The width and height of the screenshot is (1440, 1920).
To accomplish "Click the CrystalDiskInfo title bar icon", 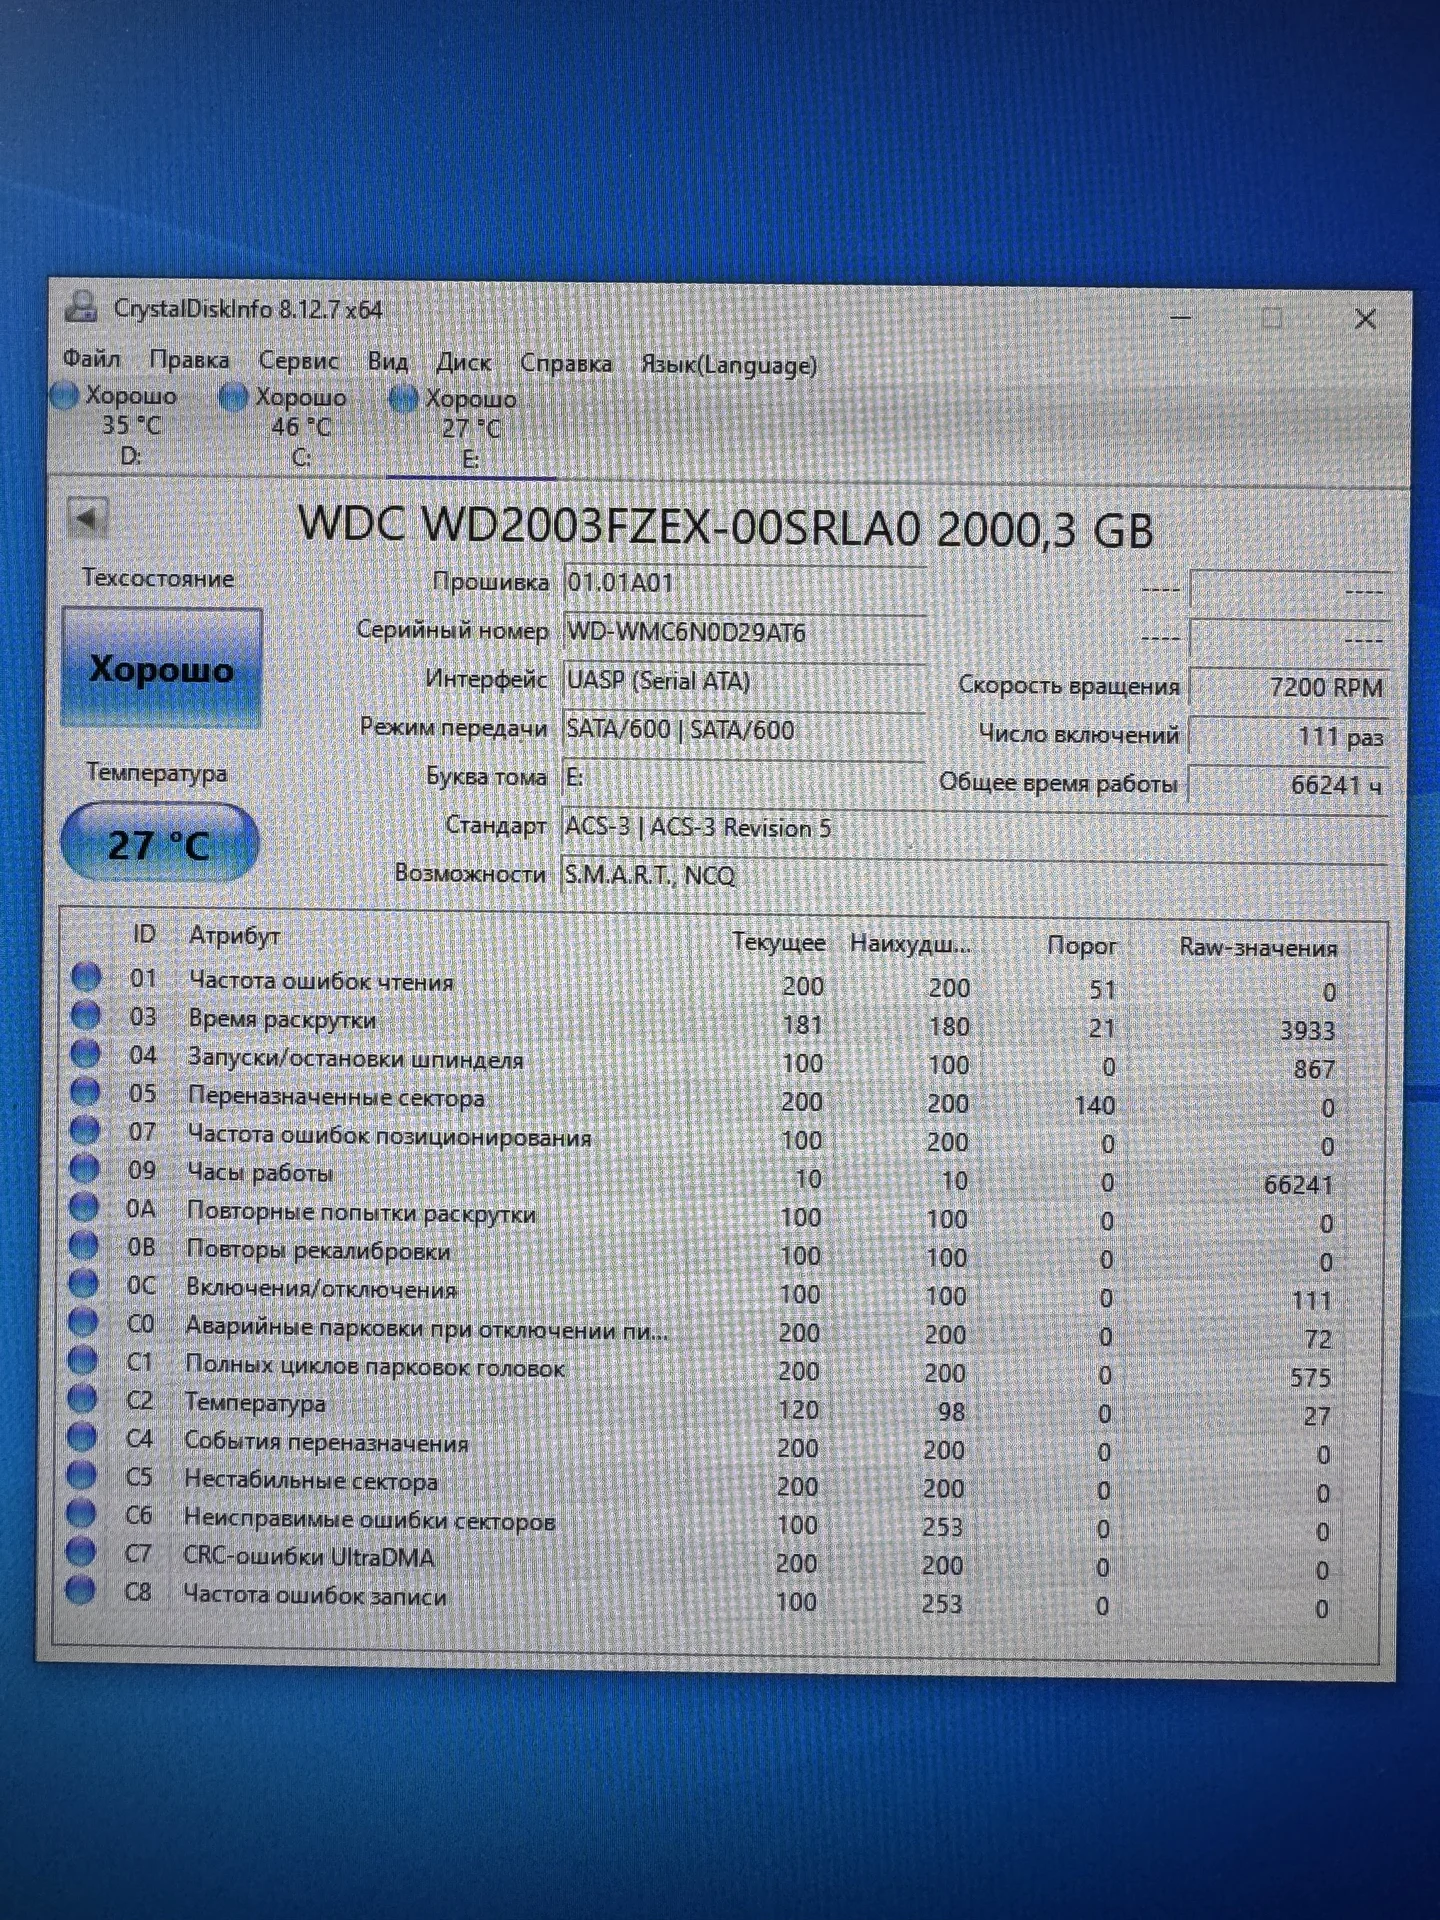I will 81,307.
